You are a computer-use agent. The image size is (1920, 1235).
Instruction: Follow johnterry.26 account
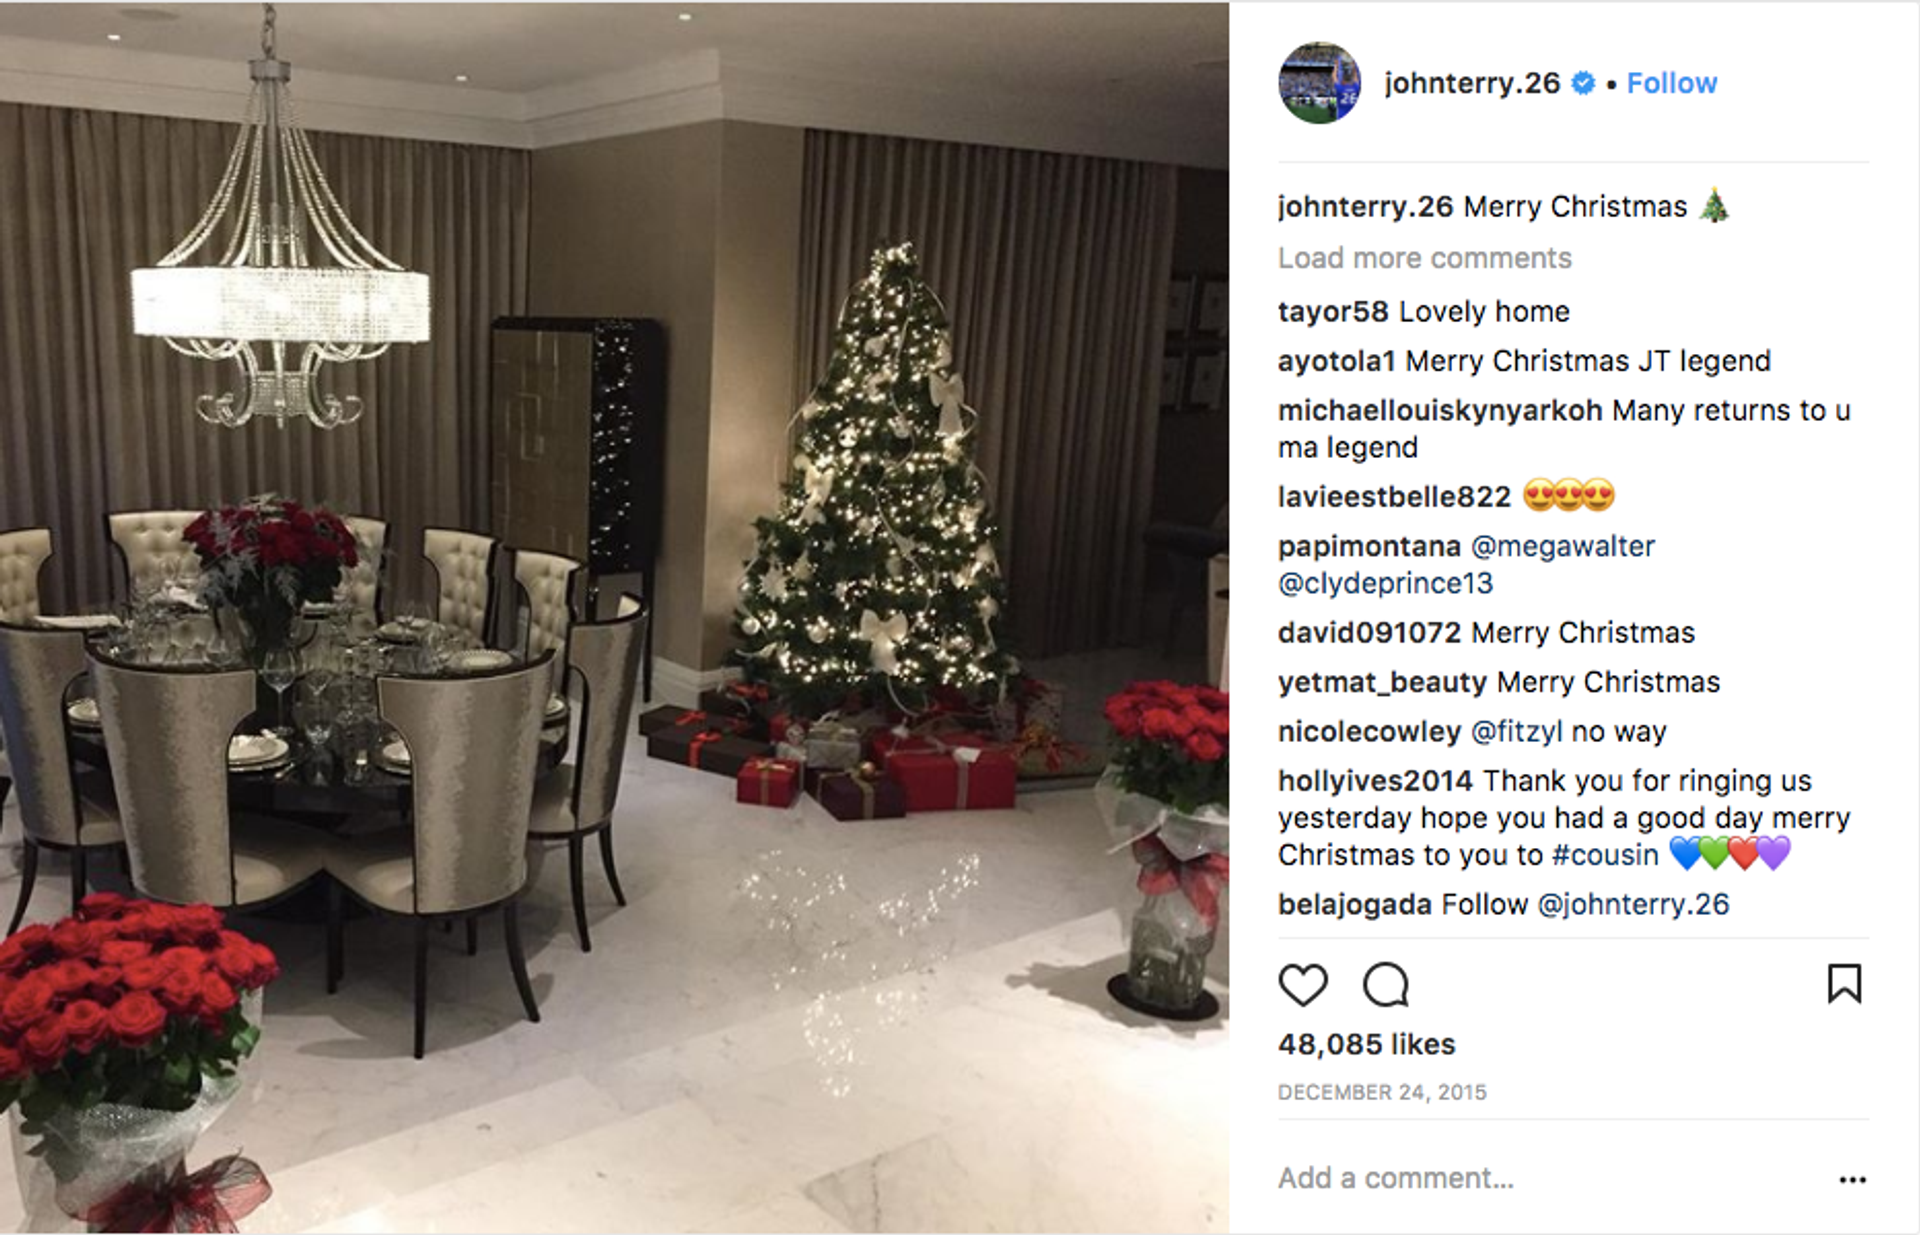[x=1671, y=83]
